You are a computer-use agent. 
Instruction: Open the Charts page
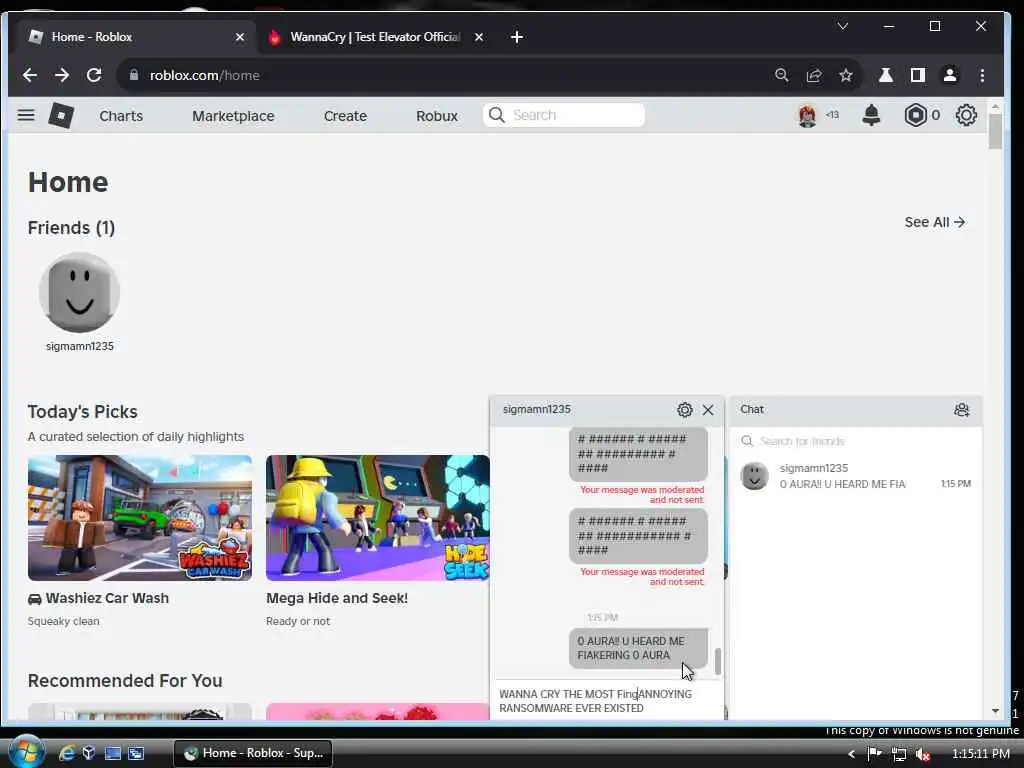pyautogui.click(x=121, y=116)
